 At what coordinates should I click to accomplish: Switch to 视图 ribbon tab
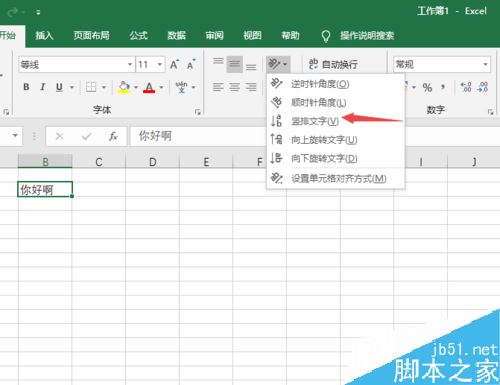(252, 35)
